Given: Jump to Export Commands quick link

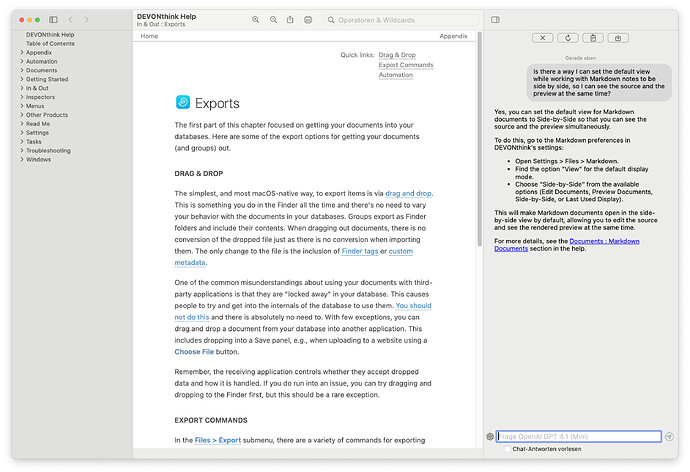Looking at the screenshot, I should (405, 65).
